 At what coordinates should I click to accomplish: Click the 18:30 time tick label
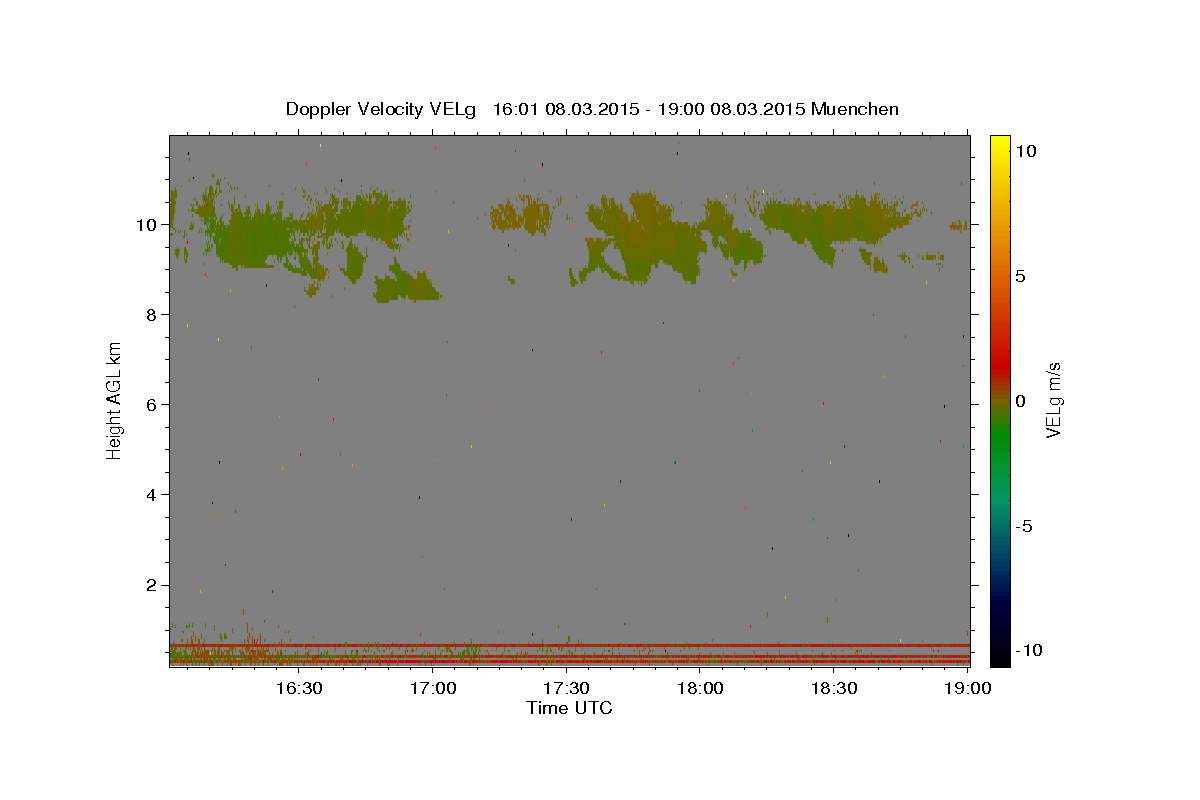[835, 688]
